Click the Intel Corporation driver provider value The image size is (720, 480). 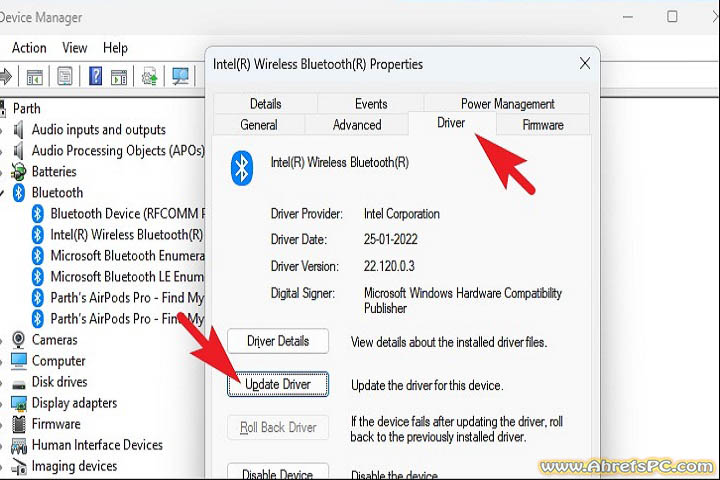tap(402, 214)
